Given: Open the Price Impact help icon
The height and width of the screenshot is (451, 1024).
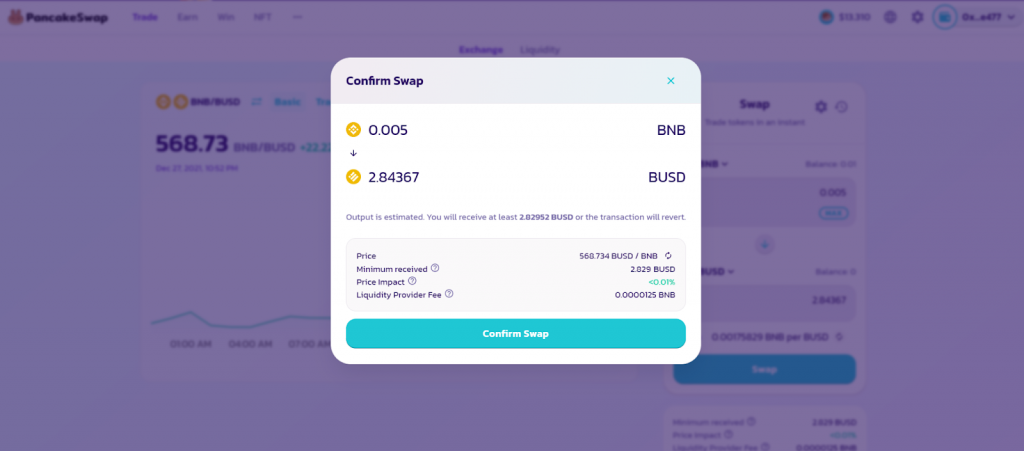Looking at the screenshot, I should [412, 281].
